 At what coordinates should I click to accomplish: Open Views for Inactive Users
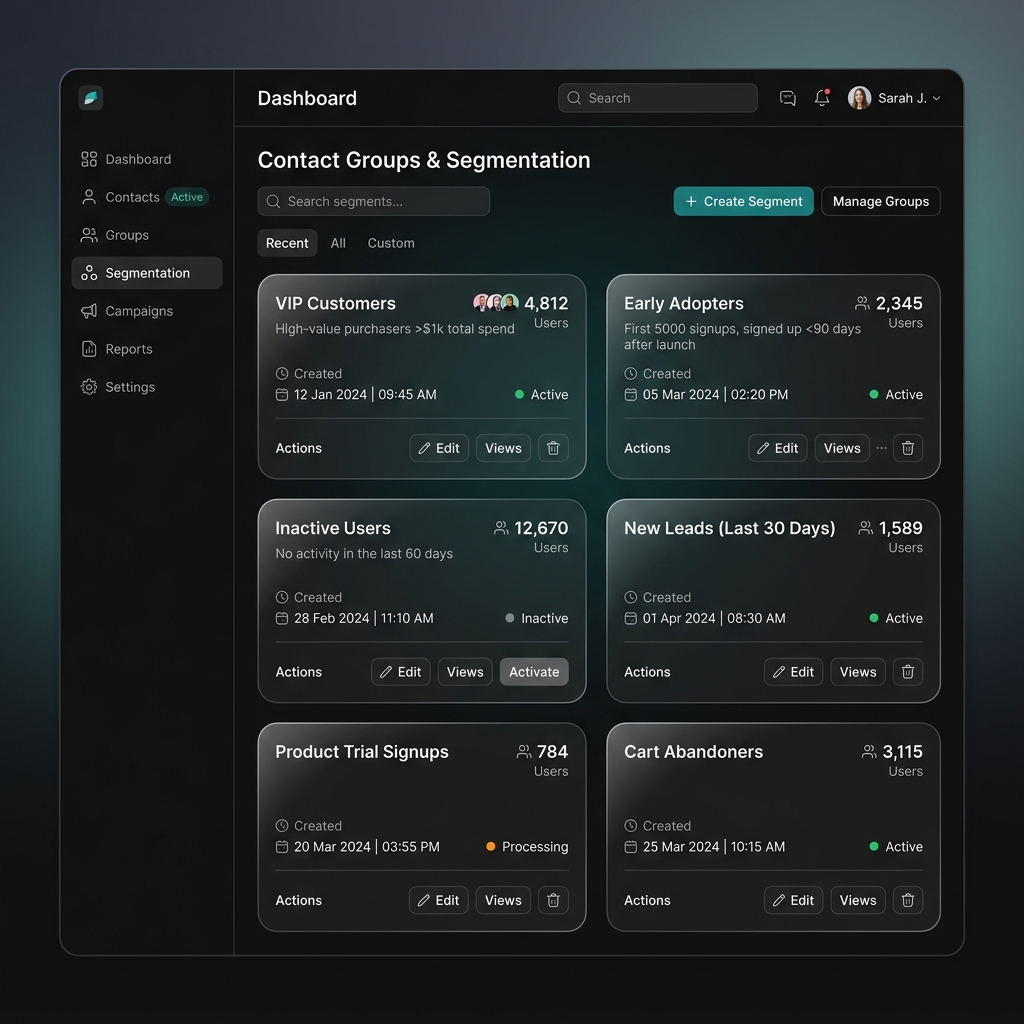point(465,672)
